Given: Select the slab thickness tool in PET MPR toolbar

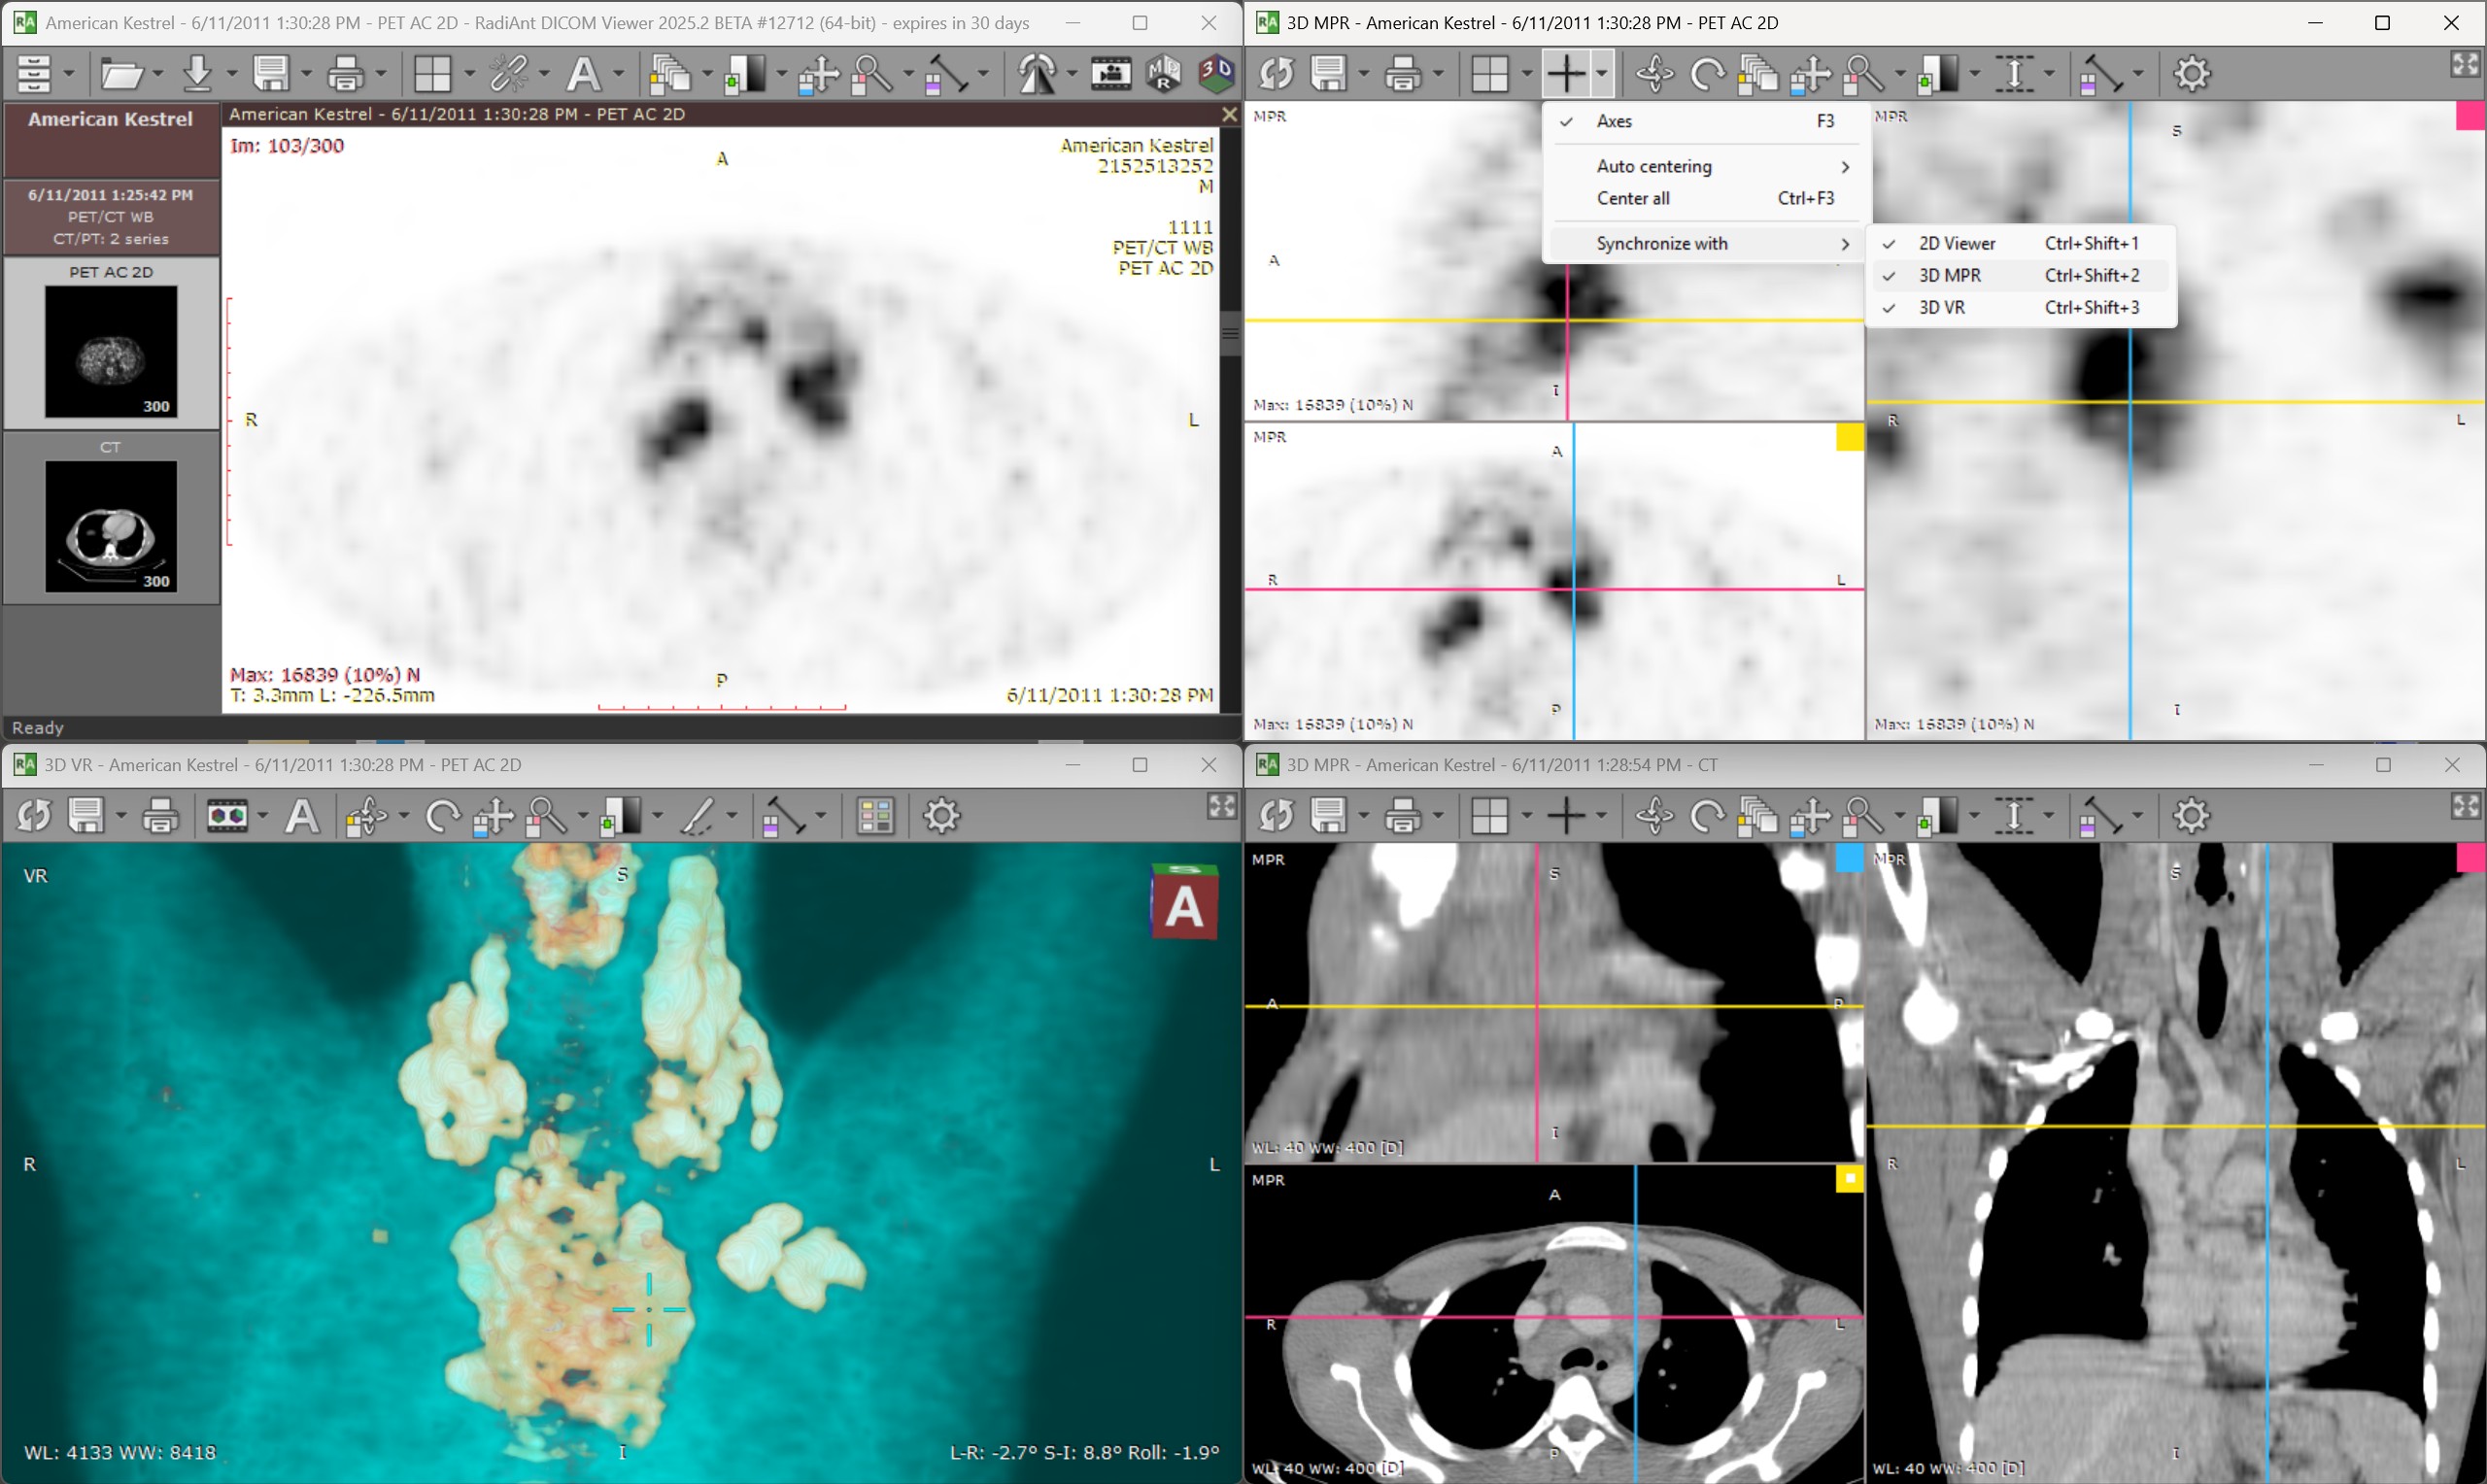Looking at the screenshot, I should (x=2014, y=73).
